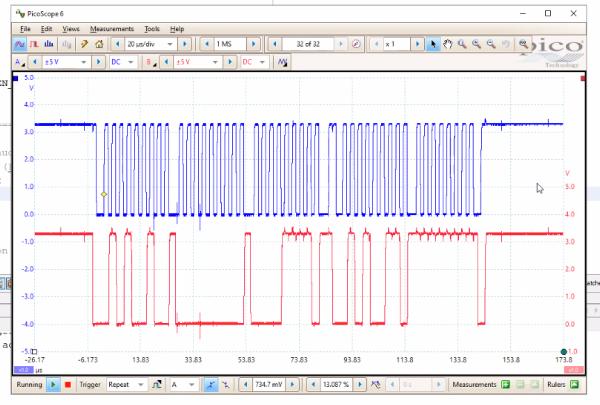Click the post-trigger delay icon
This screenshot has height=405, width=600.
pyautogui.click(x=376, y=385)
